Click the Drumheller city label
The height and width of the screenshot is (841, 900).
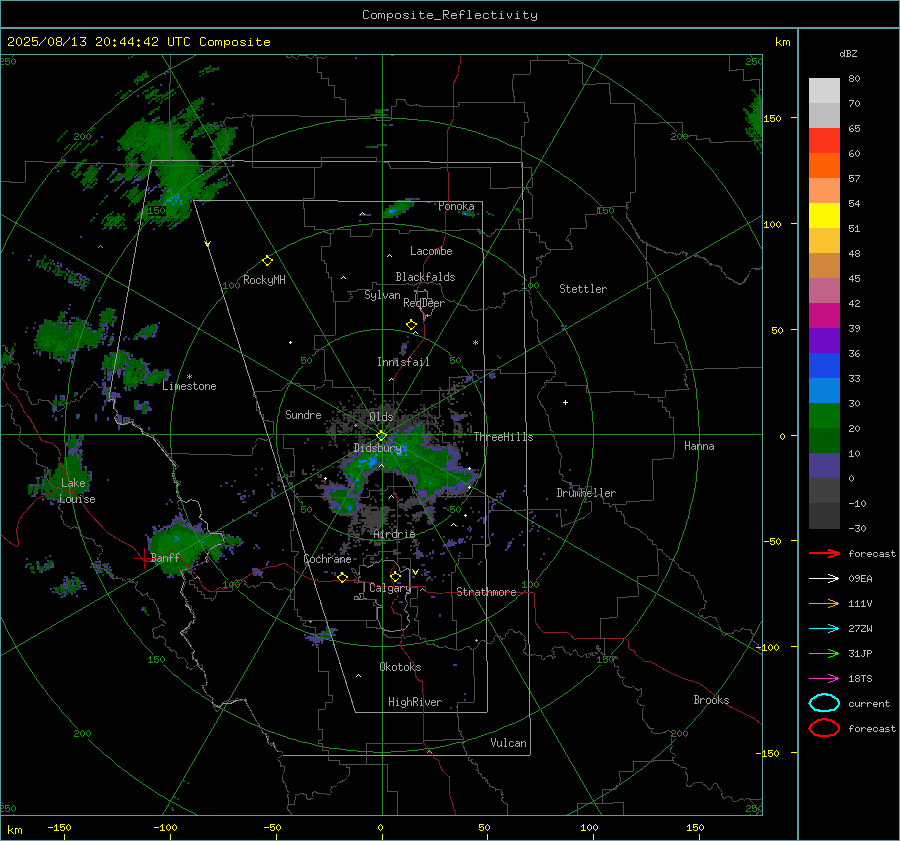click(x=586, y=493)
